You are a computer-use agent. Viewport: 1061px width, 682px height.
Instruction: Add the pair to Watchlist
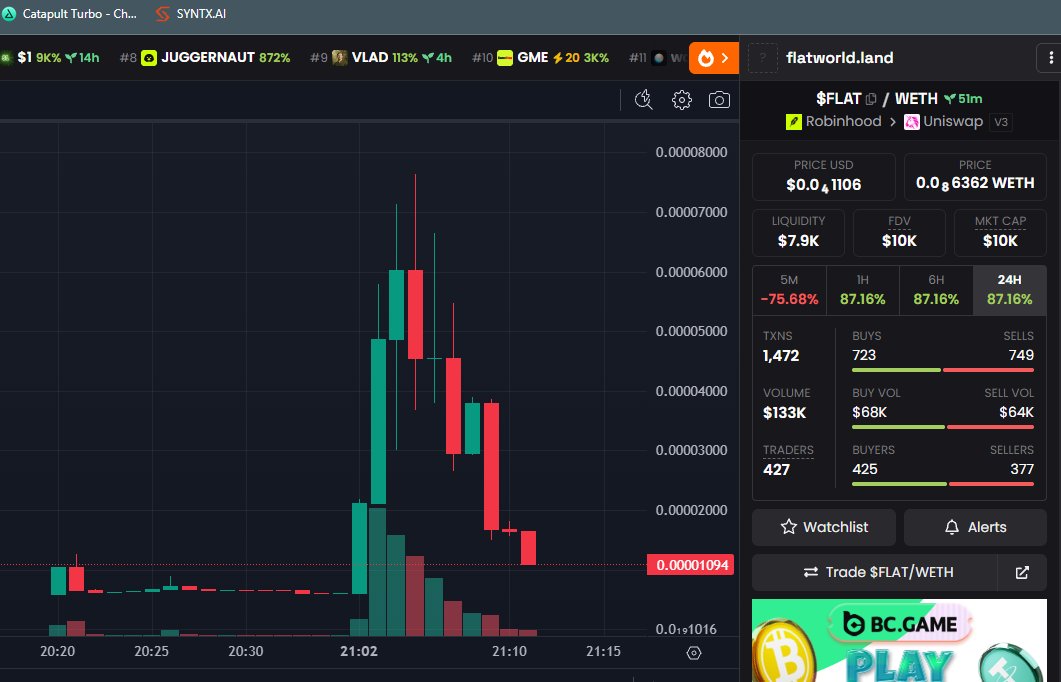[823, 527]
